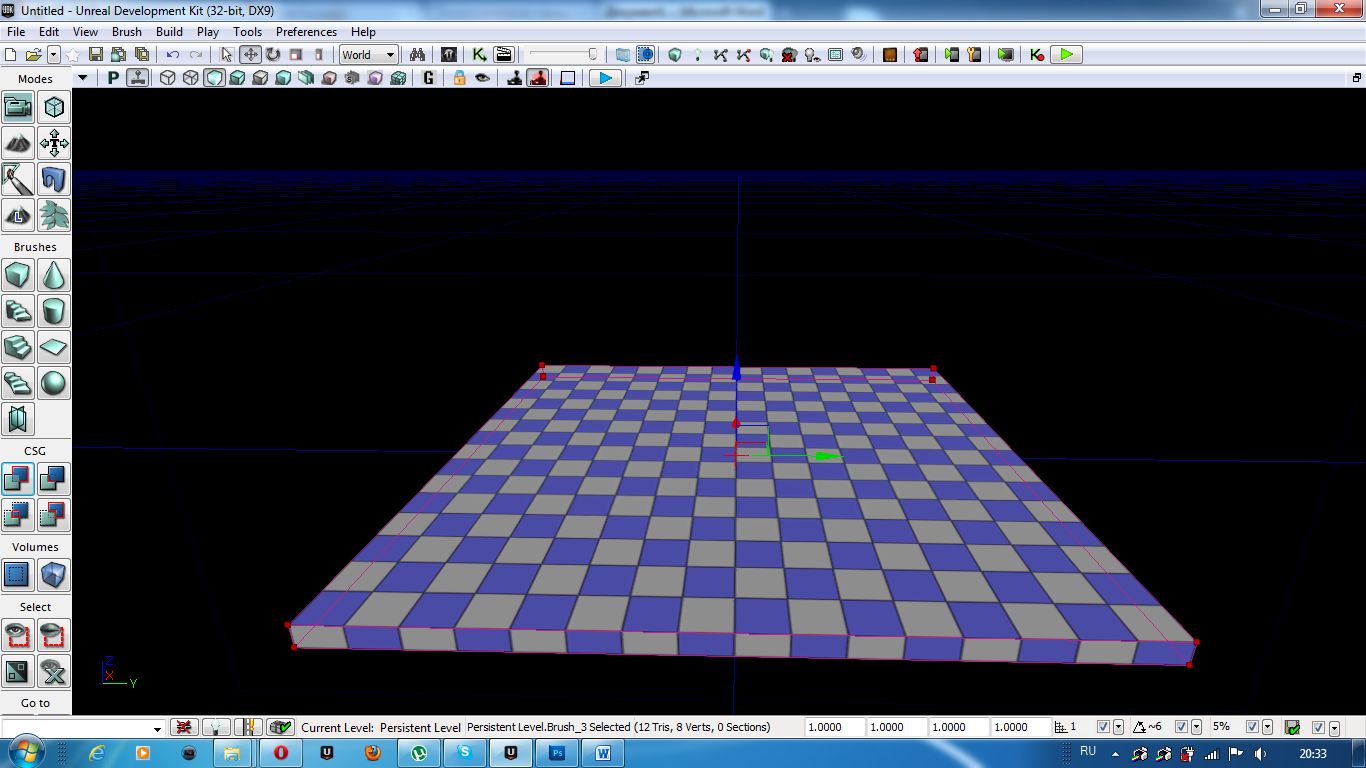Viewport: 1366px width, 768px height.
Task: Create Sphere builder brush
Action: point(54,383)
